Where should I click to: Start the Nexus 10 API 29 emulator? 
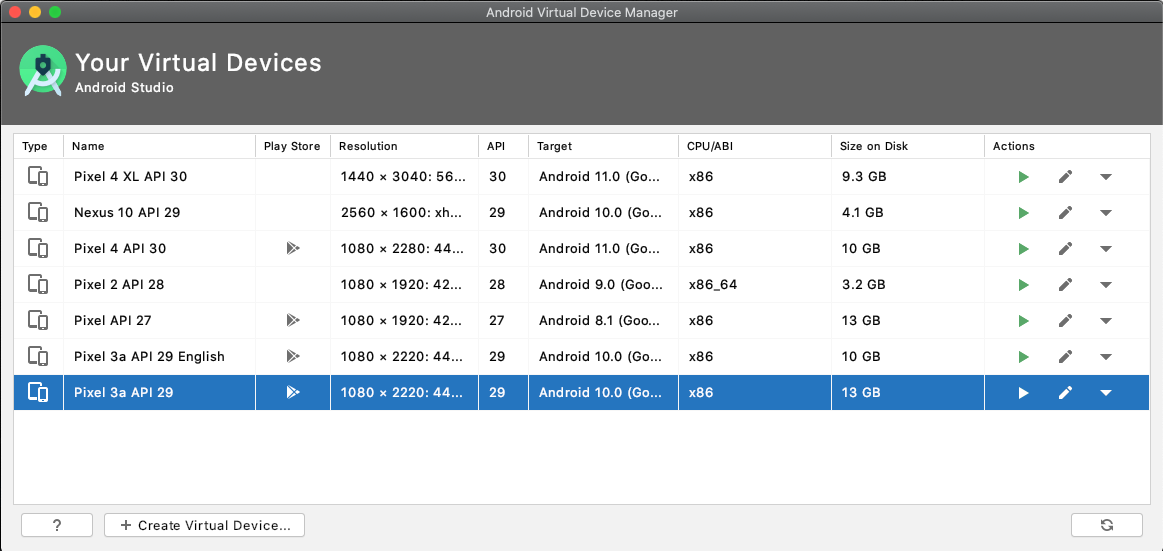click(x=1024, y=213)
